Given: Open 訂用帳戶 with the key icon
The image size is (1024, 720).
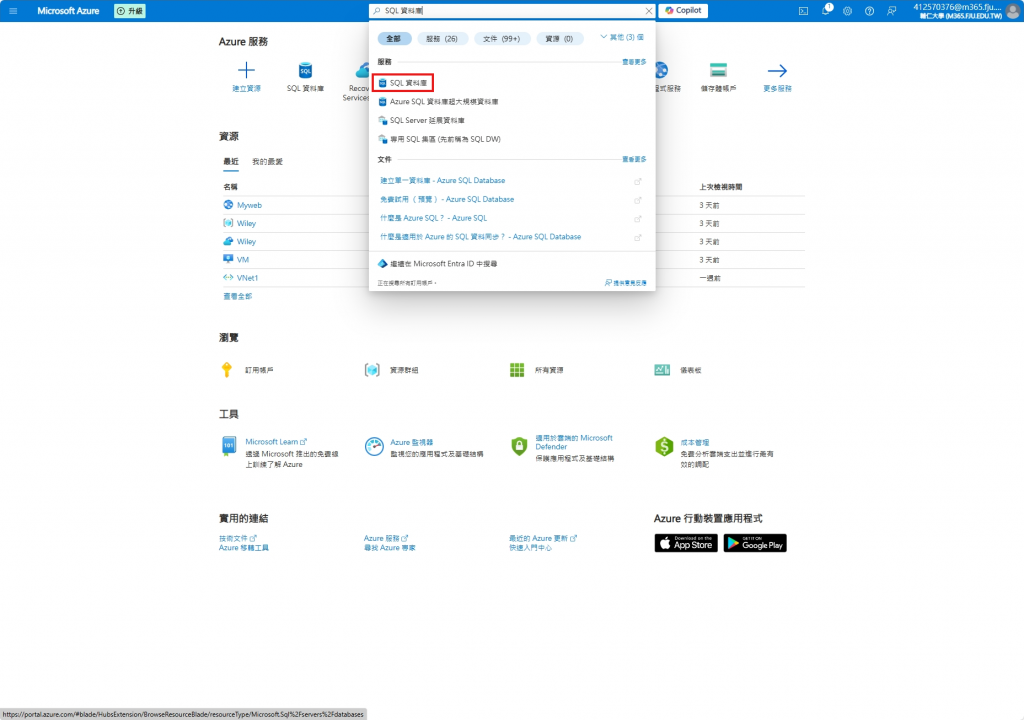Looking at the screenshot, I should [248, 370].
